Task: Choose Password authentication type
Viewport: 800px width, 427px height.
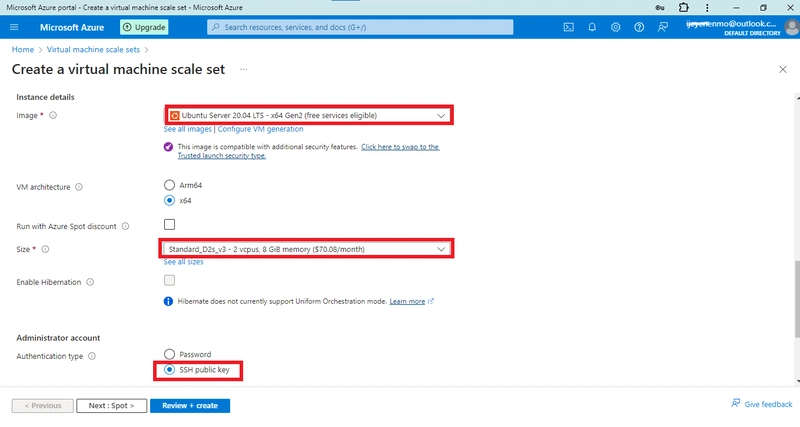Action: coord(169,354)
